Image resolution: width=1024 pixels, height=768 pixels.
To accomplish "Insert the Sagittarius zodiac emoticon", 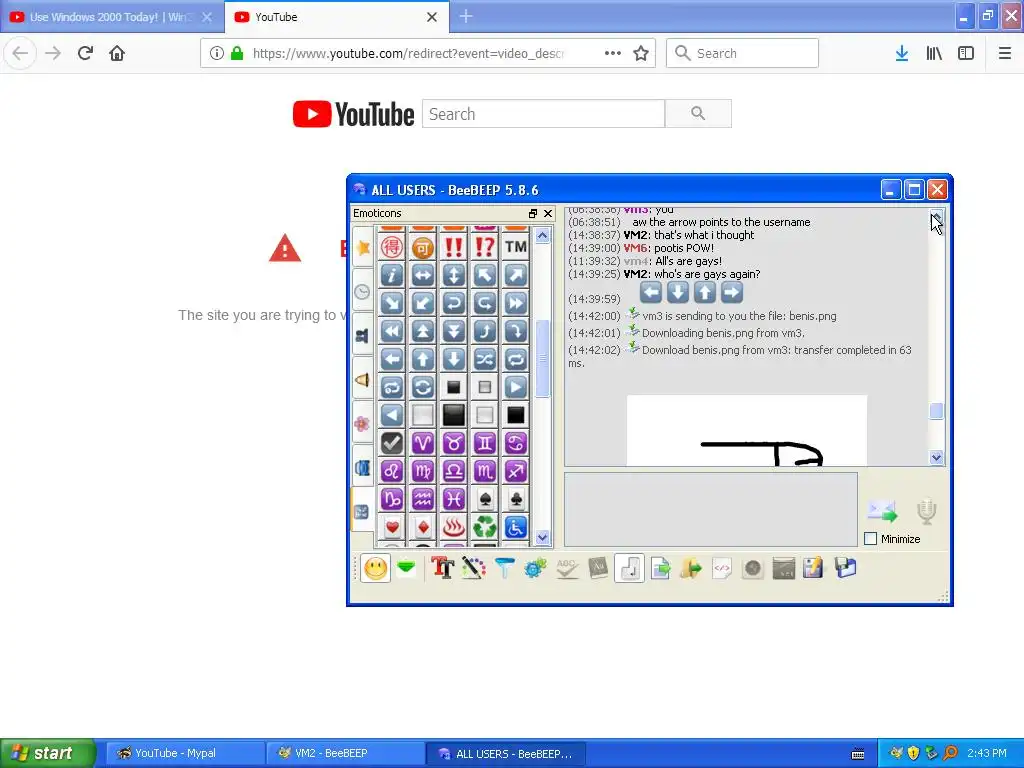I will (x=515, y=471).
